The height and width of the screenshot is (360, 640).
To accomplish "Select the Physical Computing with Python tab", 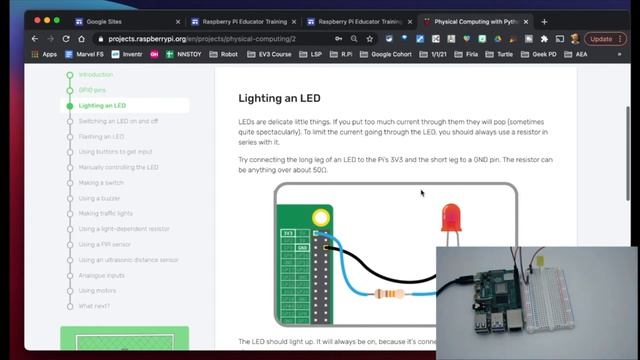I will [476, 22].
